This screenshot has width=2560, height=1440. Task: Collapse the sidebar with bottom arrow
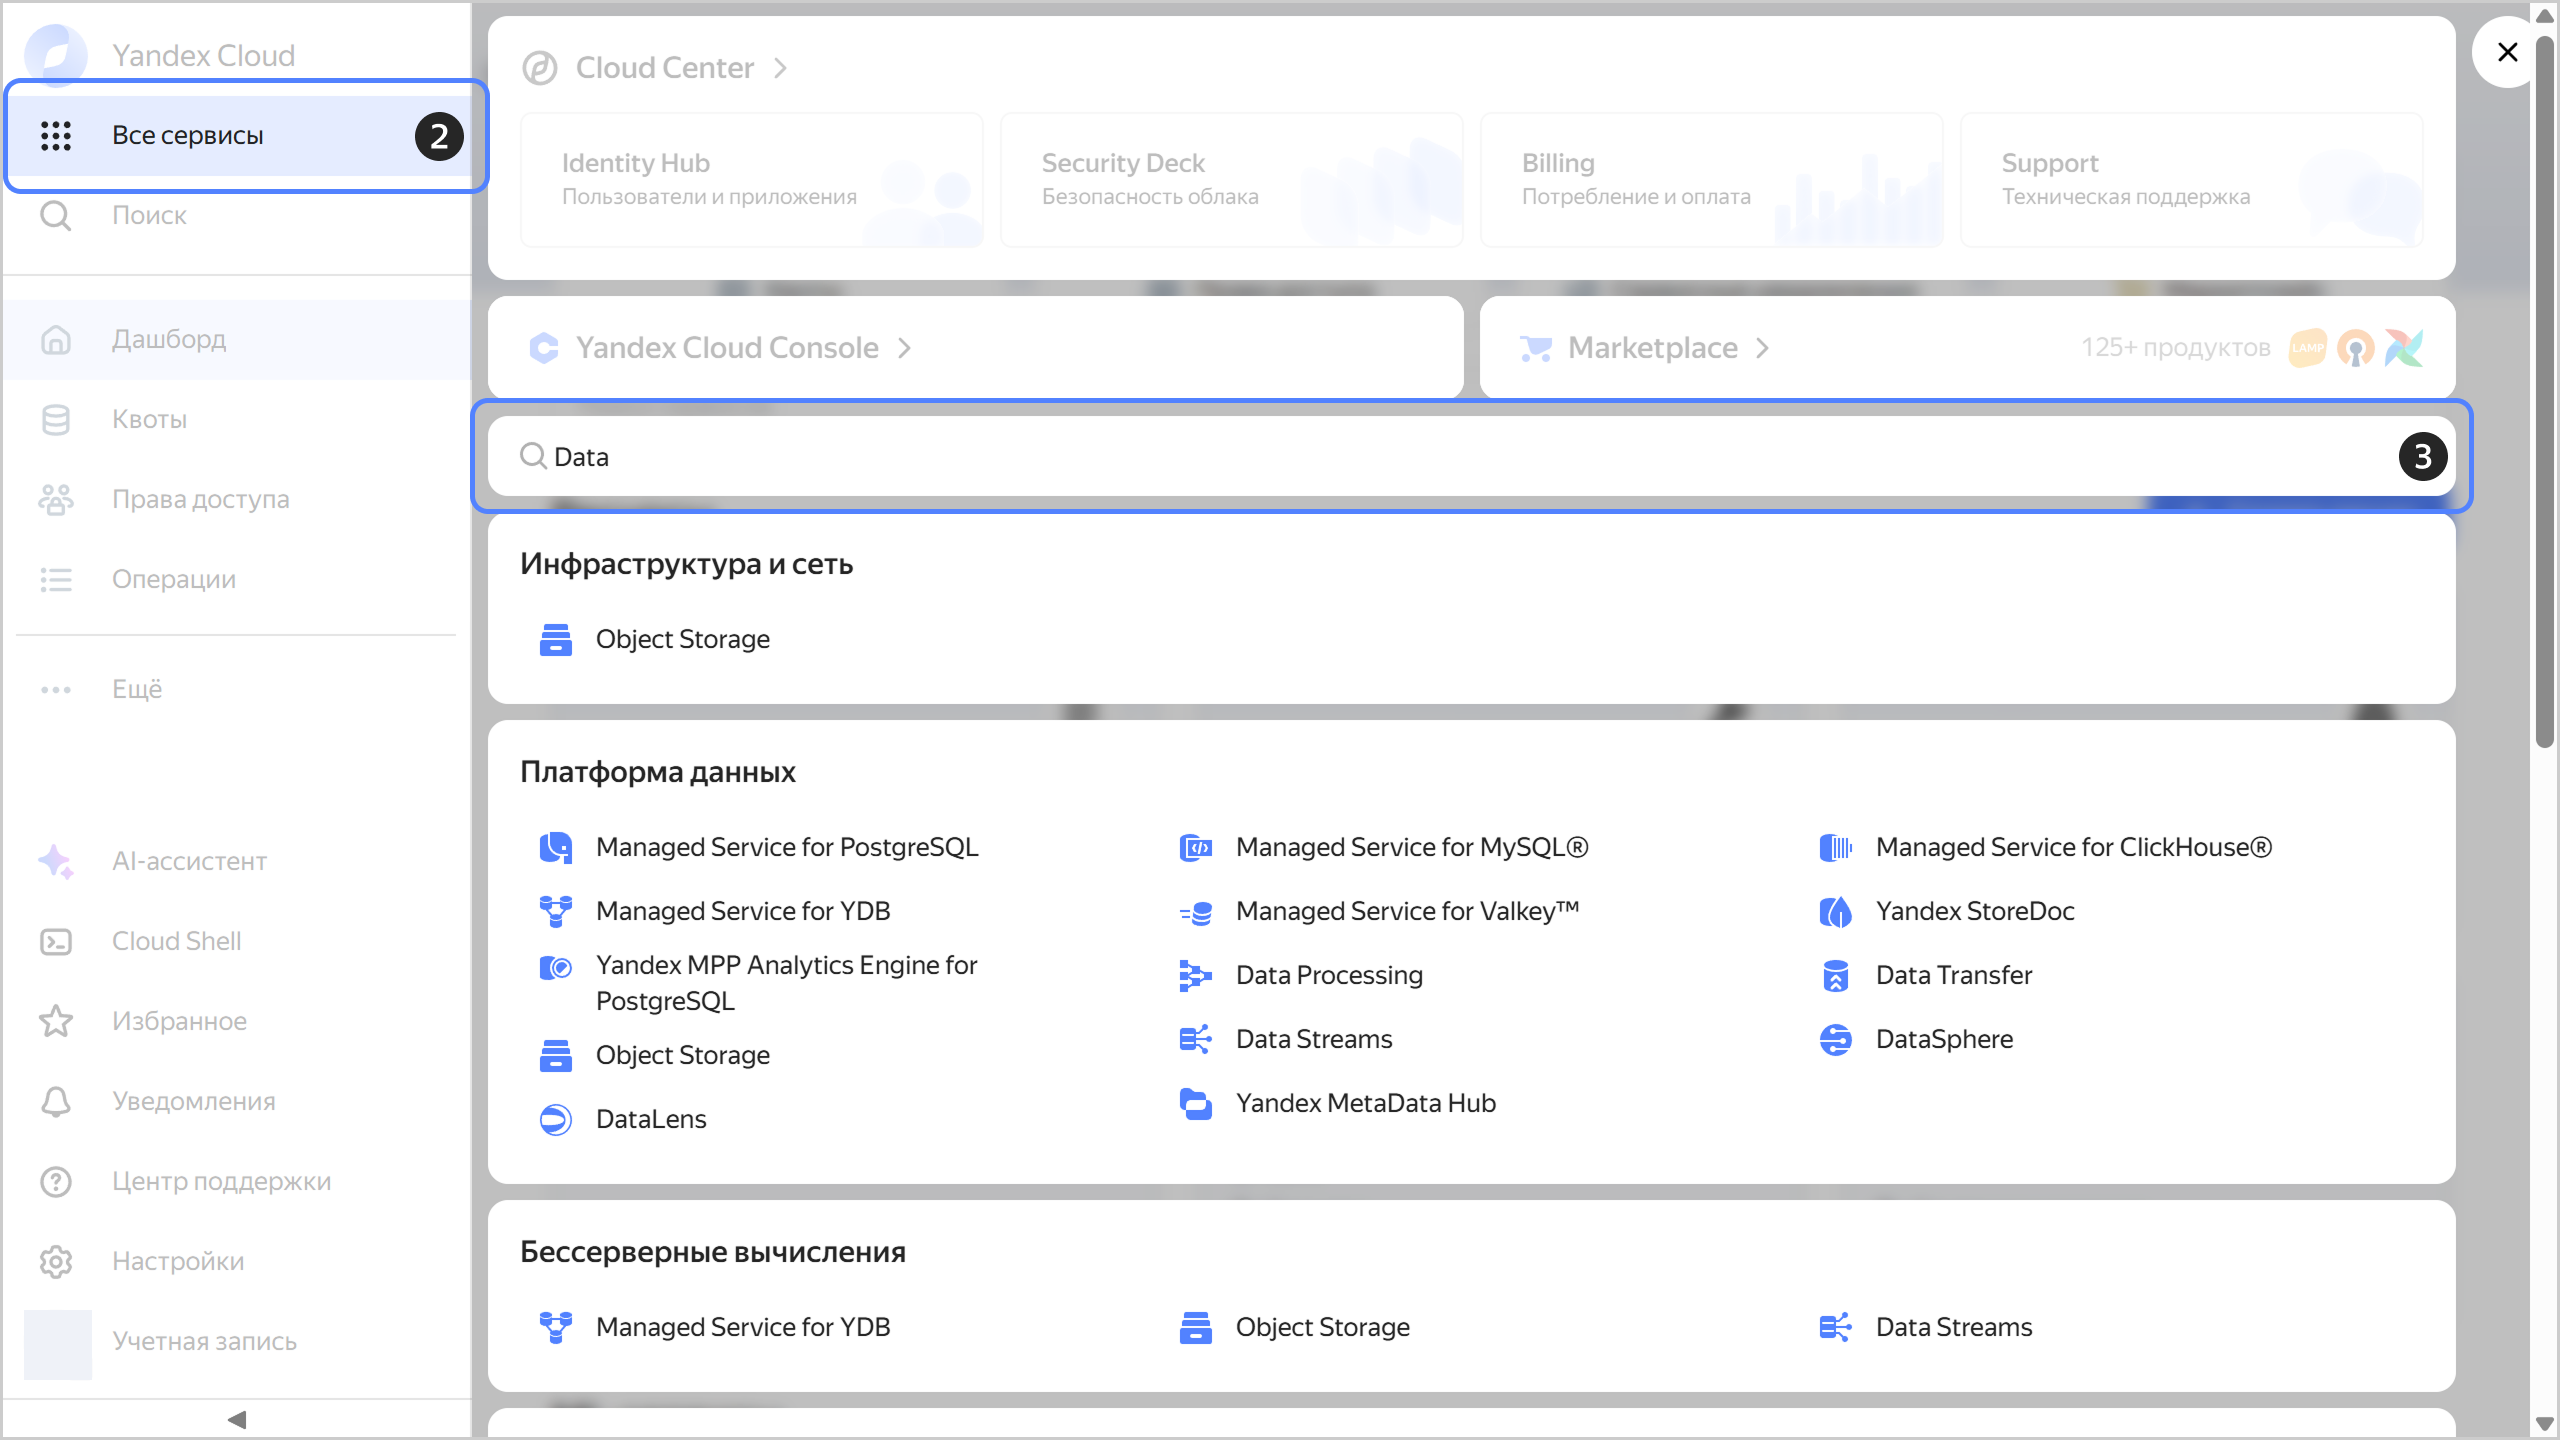(237, 1419)
